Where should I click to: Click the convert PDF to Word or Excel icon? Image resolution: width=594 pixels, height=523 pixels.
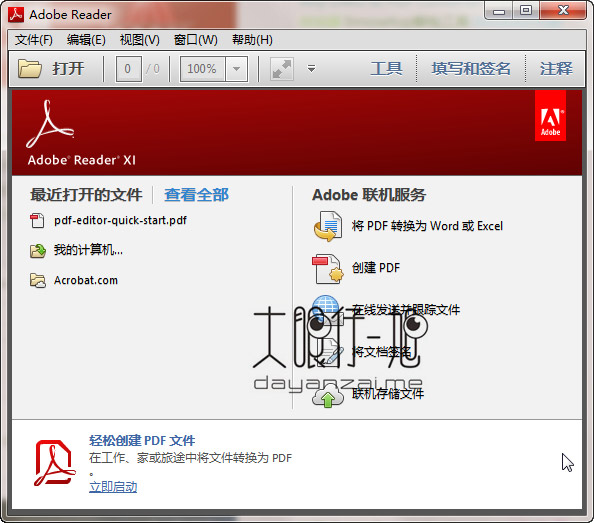pos(328,226)
